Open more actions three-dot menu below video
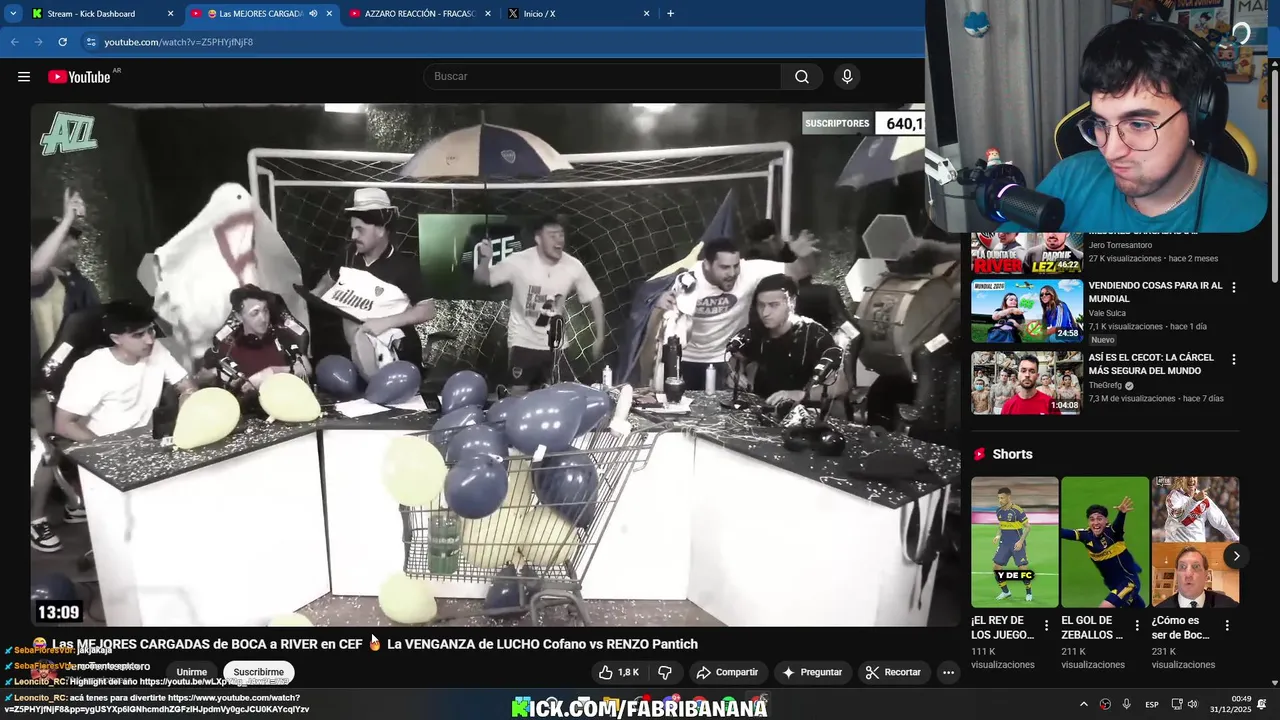Image resolution: width=1280 pixels, height=720 pixels. (x=948, y=672)
